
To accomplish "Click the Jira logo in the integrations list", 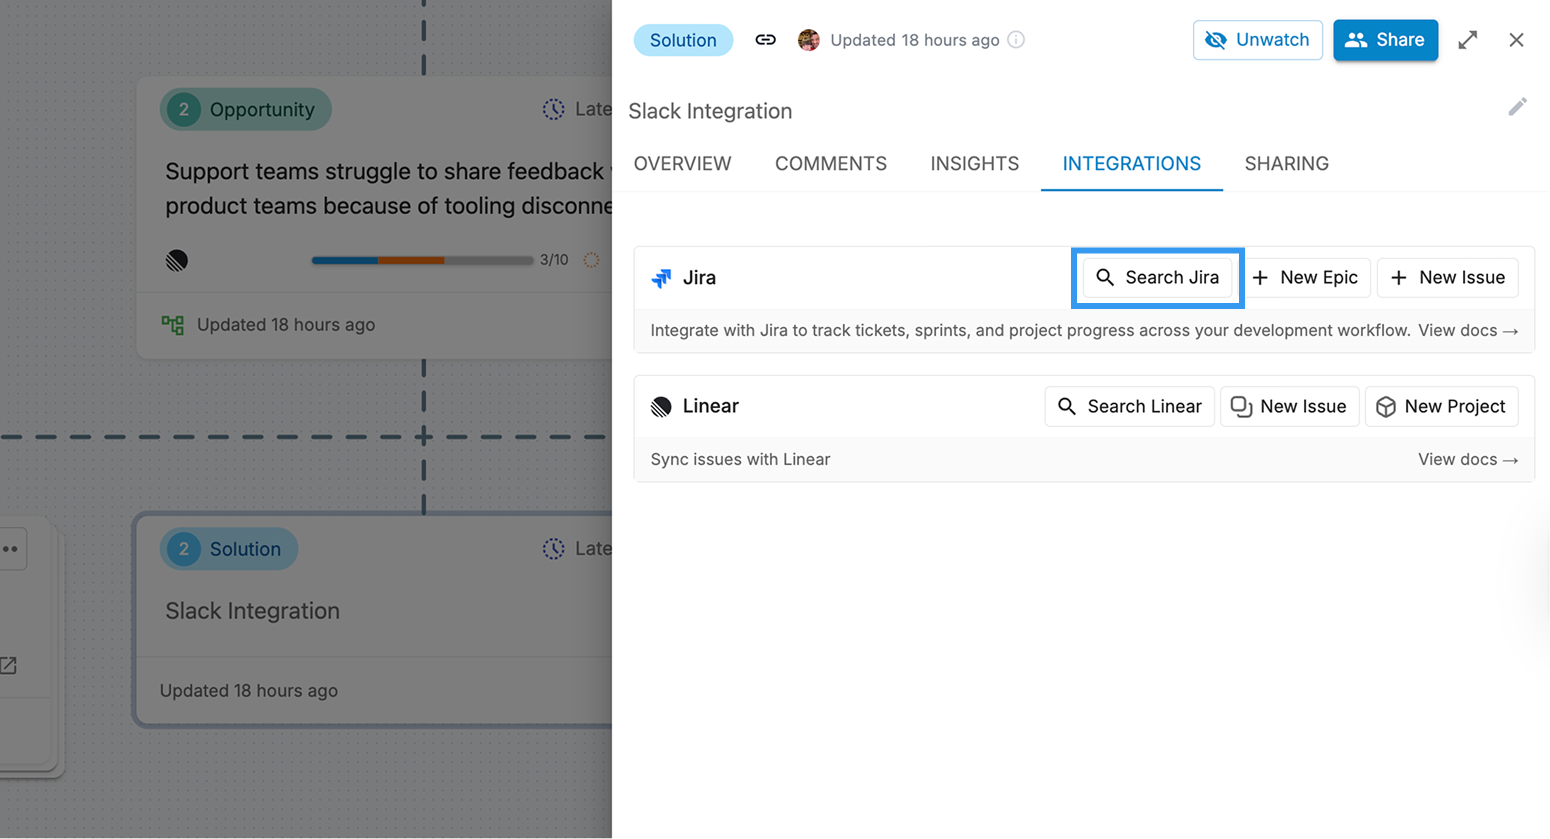I will tap(662, 278).
